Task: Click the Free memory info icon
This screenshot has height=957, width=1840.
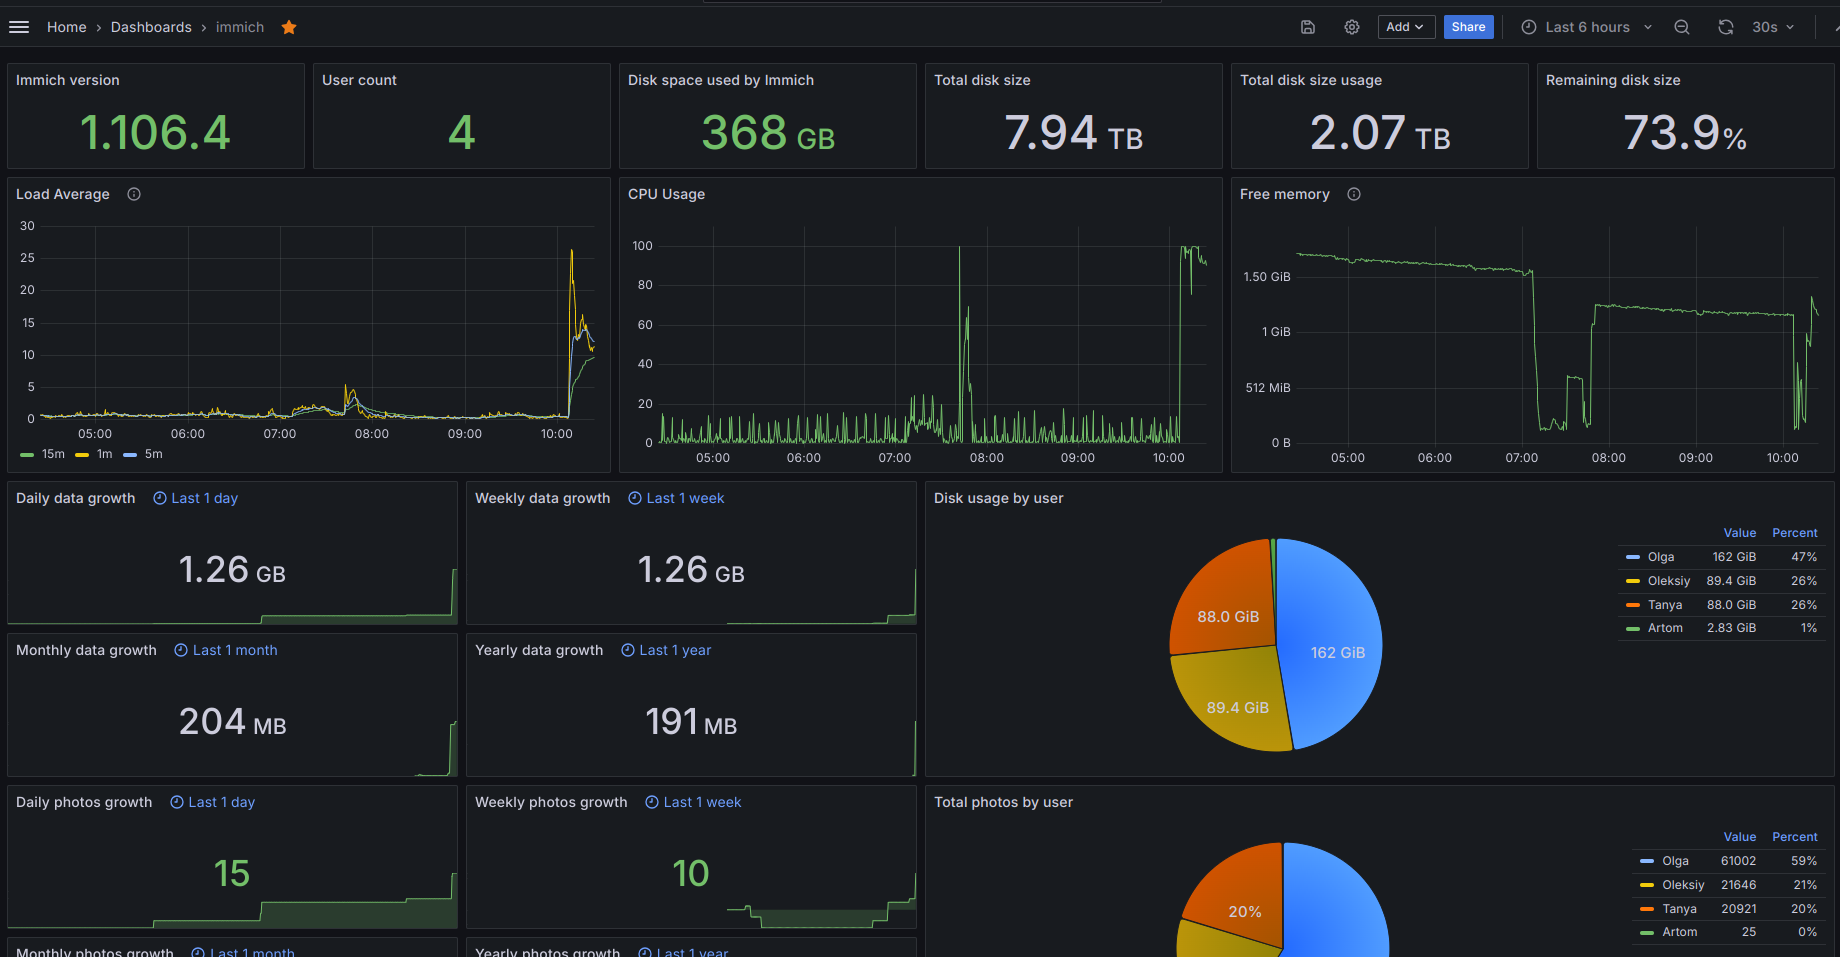Action: 1354,194
